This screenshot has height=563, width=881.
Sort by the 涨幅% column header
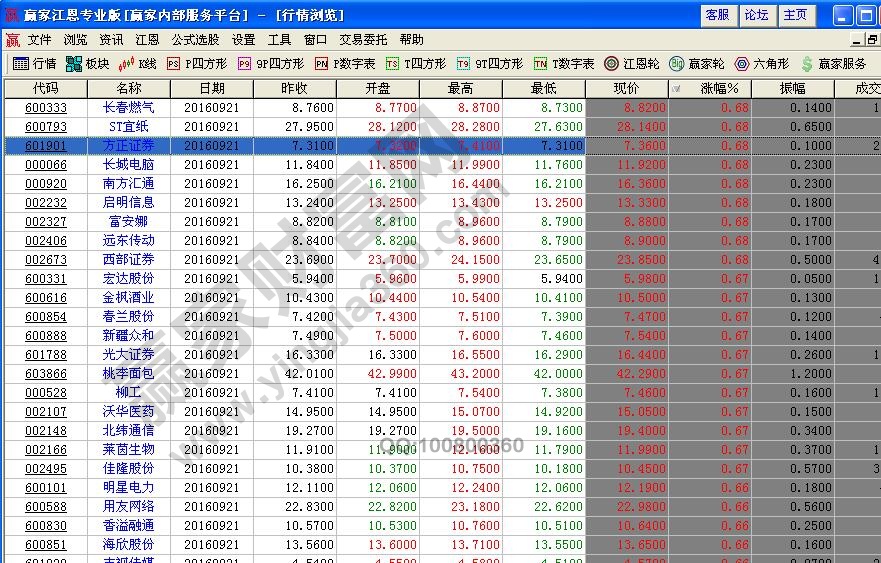[x=718, y=88]
